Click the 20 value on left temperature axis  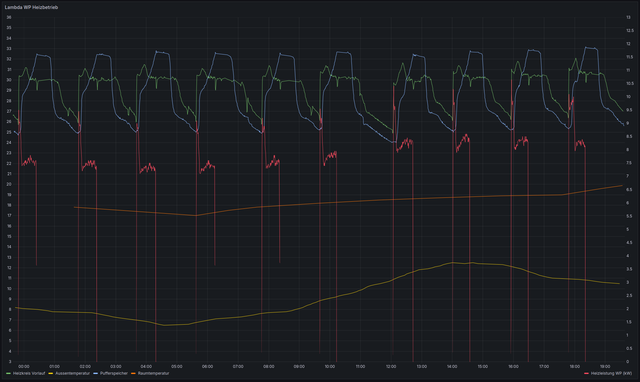9,184
